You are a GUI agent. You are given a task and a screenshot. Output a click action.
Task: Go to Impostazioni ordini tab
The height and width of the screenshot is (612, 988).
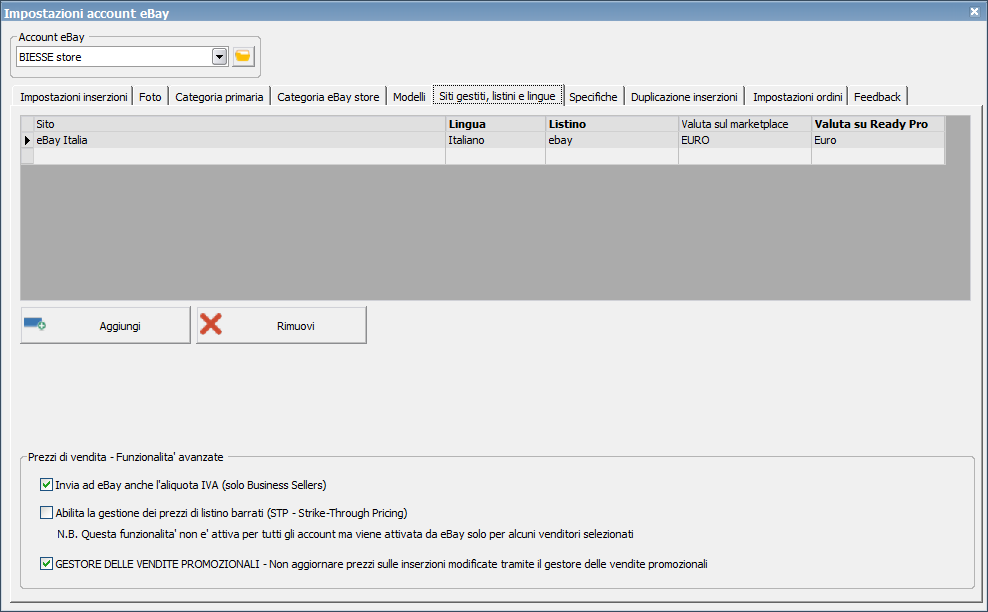[797, 96]
